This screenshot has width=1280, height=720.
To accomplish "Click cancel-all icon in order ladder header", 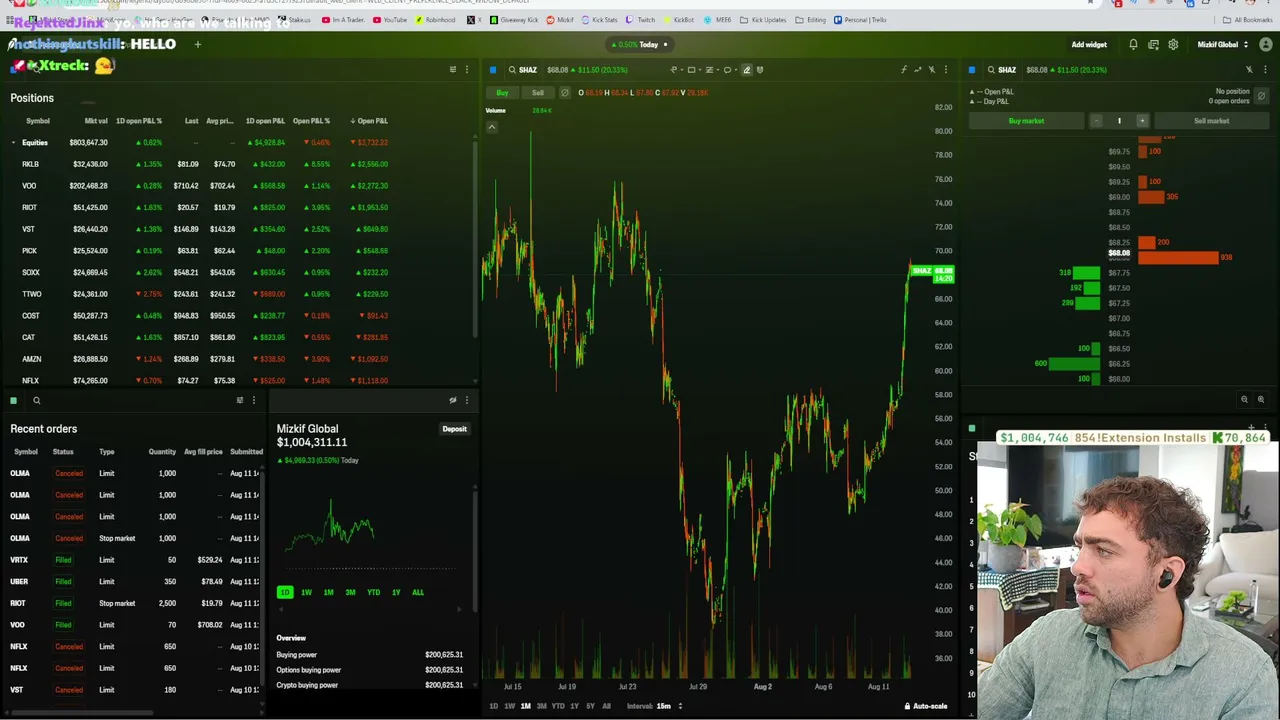I will click(x=1261, y=96).
